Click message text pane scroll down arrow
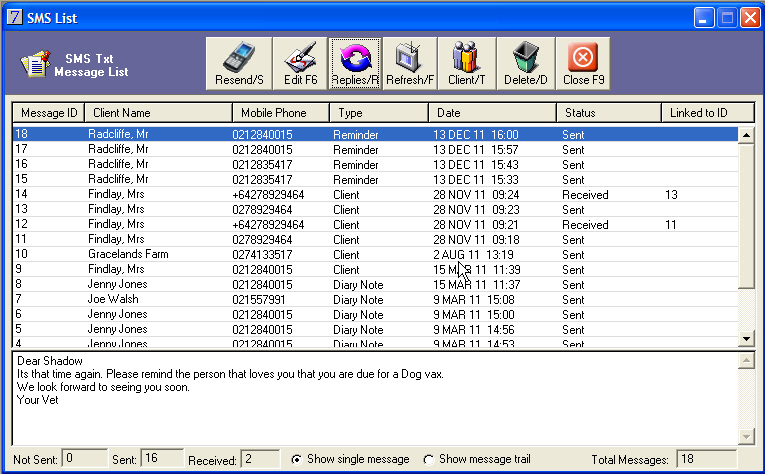 click(746, 436)
